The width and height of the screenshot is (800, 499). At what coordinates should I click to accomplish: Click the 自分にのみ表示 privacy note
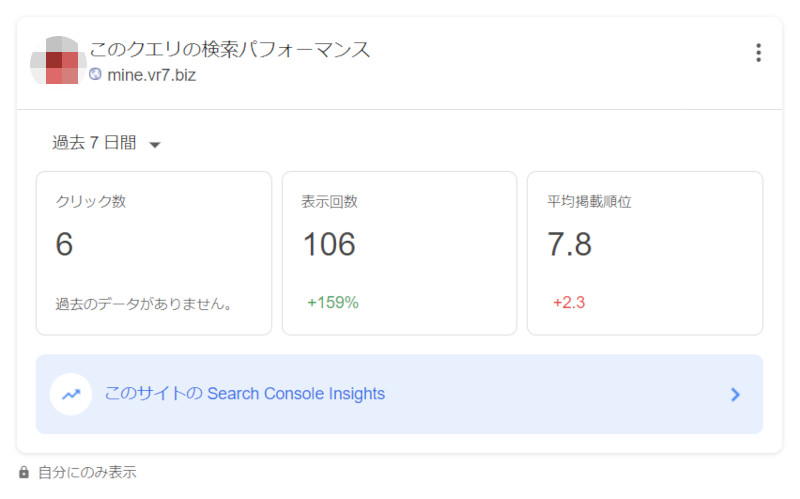(87, 472)
